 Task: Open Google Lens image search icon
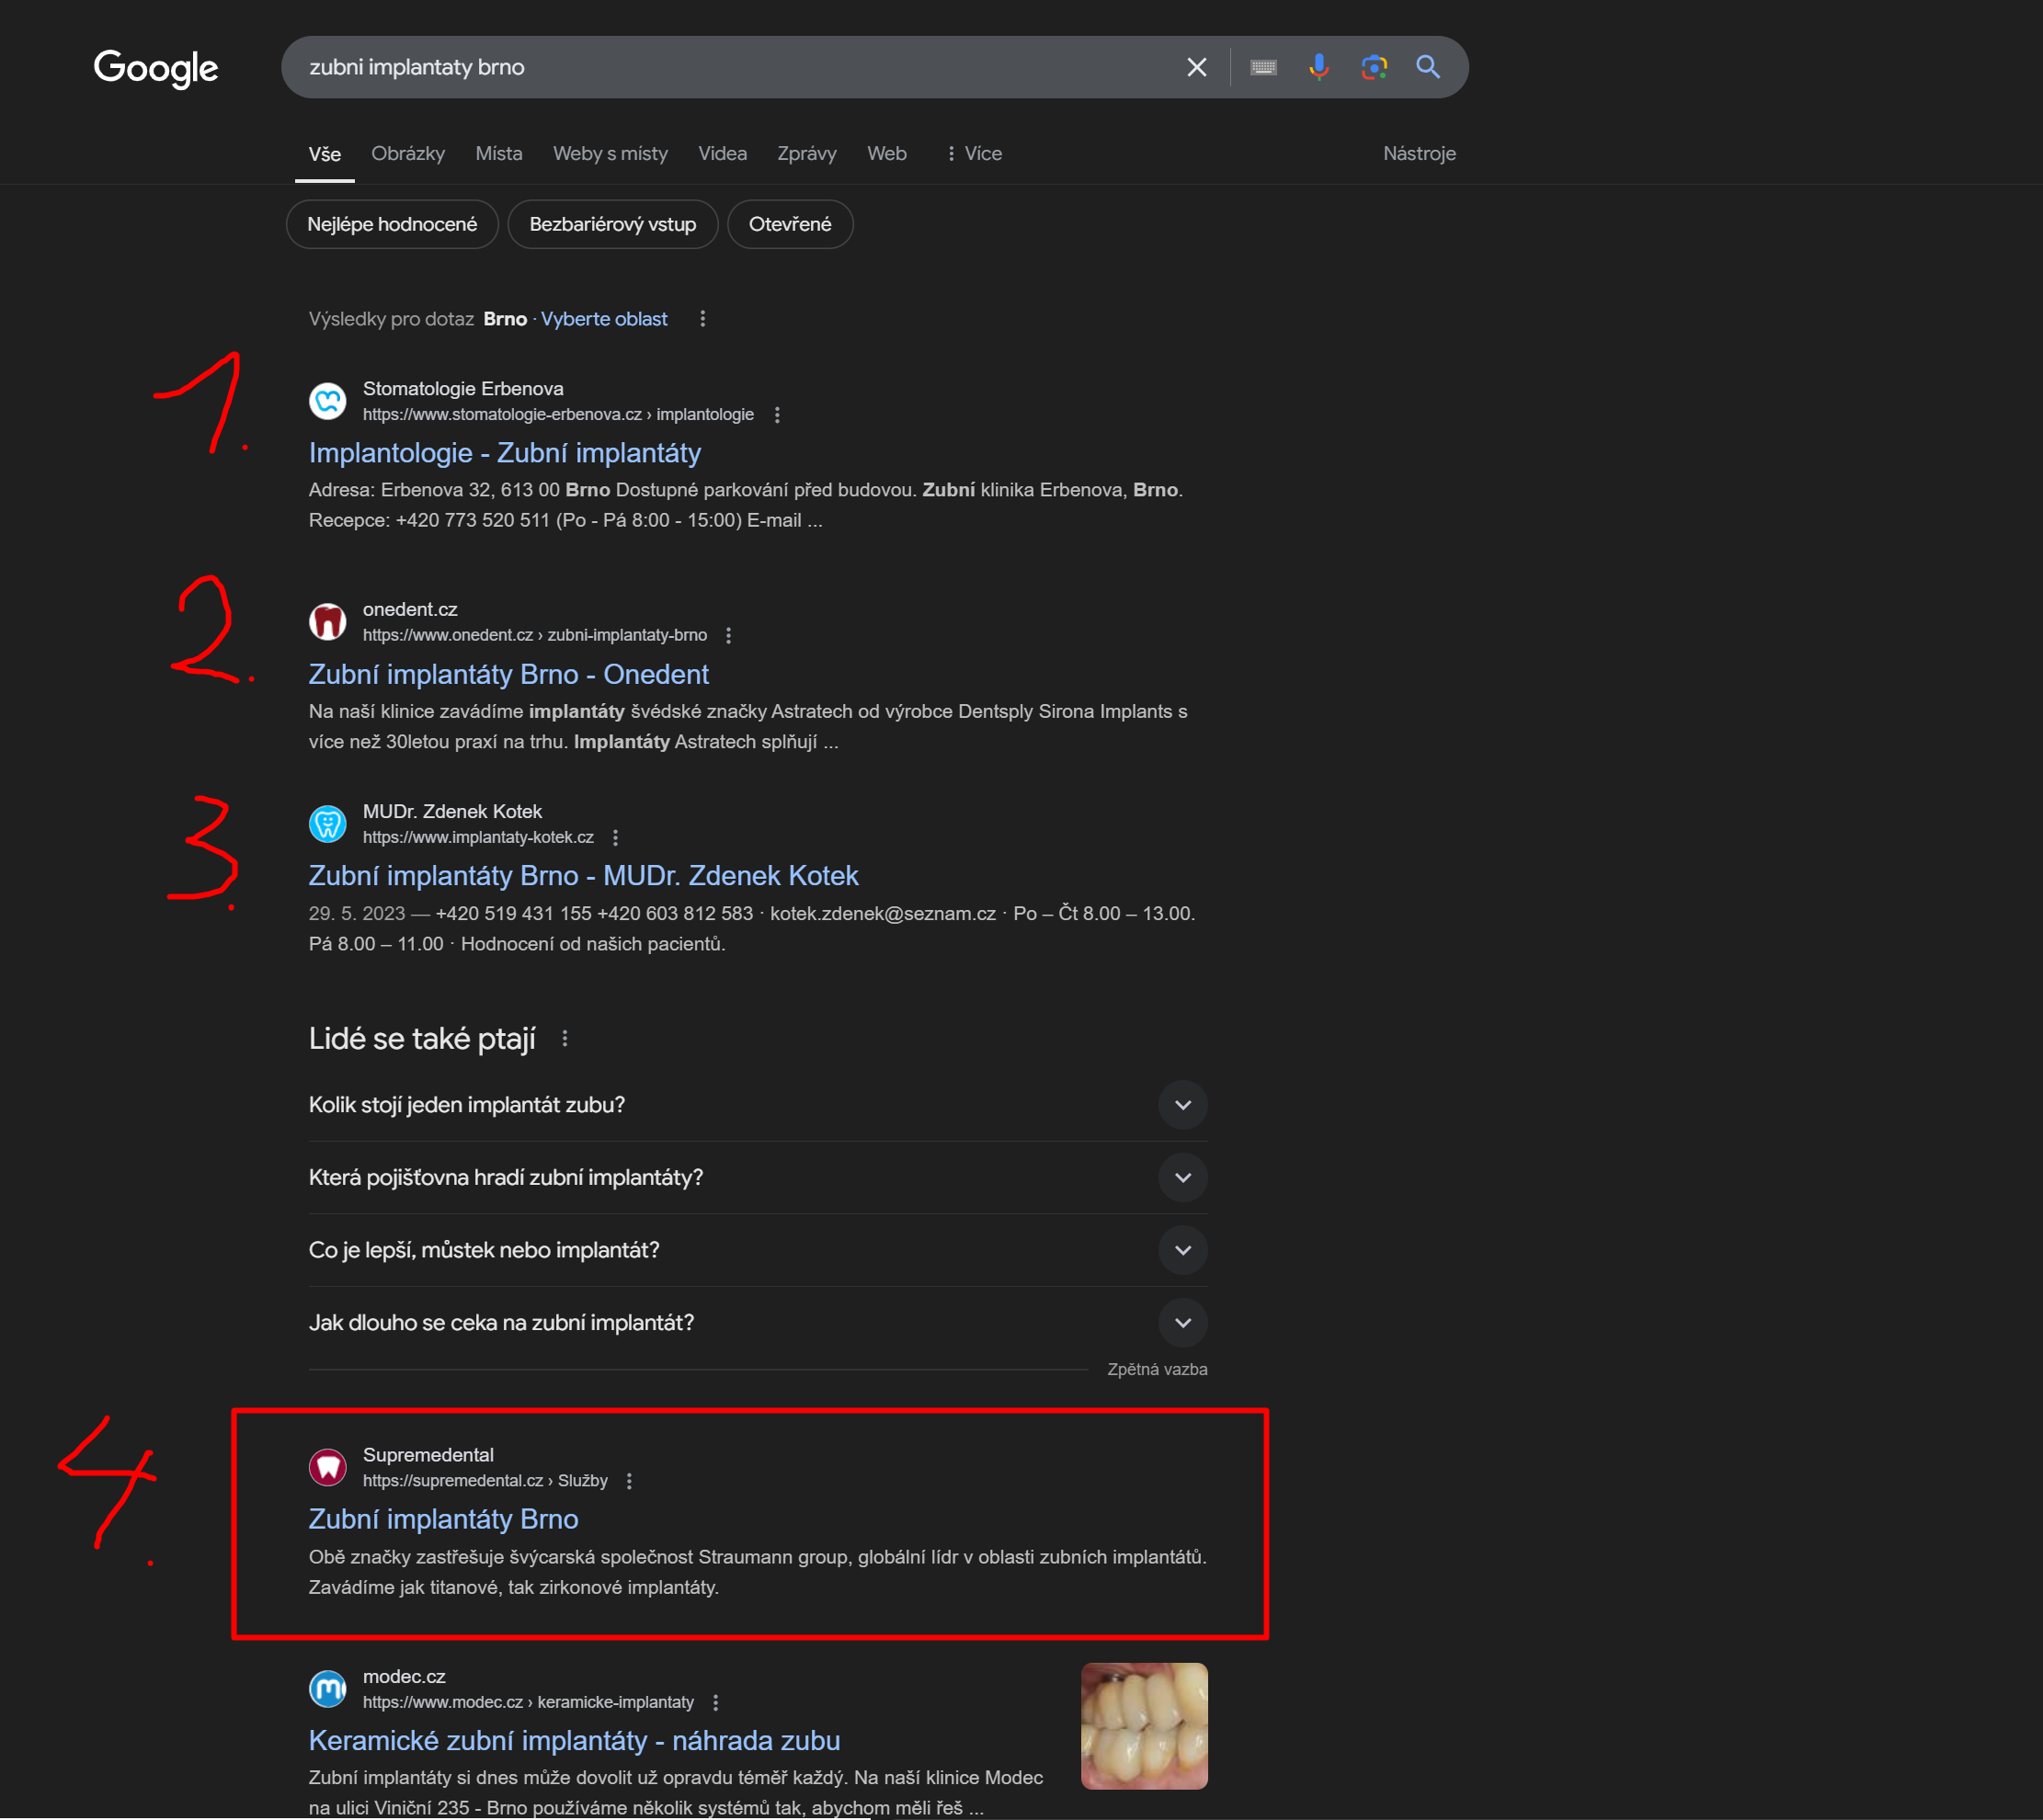1373,67
